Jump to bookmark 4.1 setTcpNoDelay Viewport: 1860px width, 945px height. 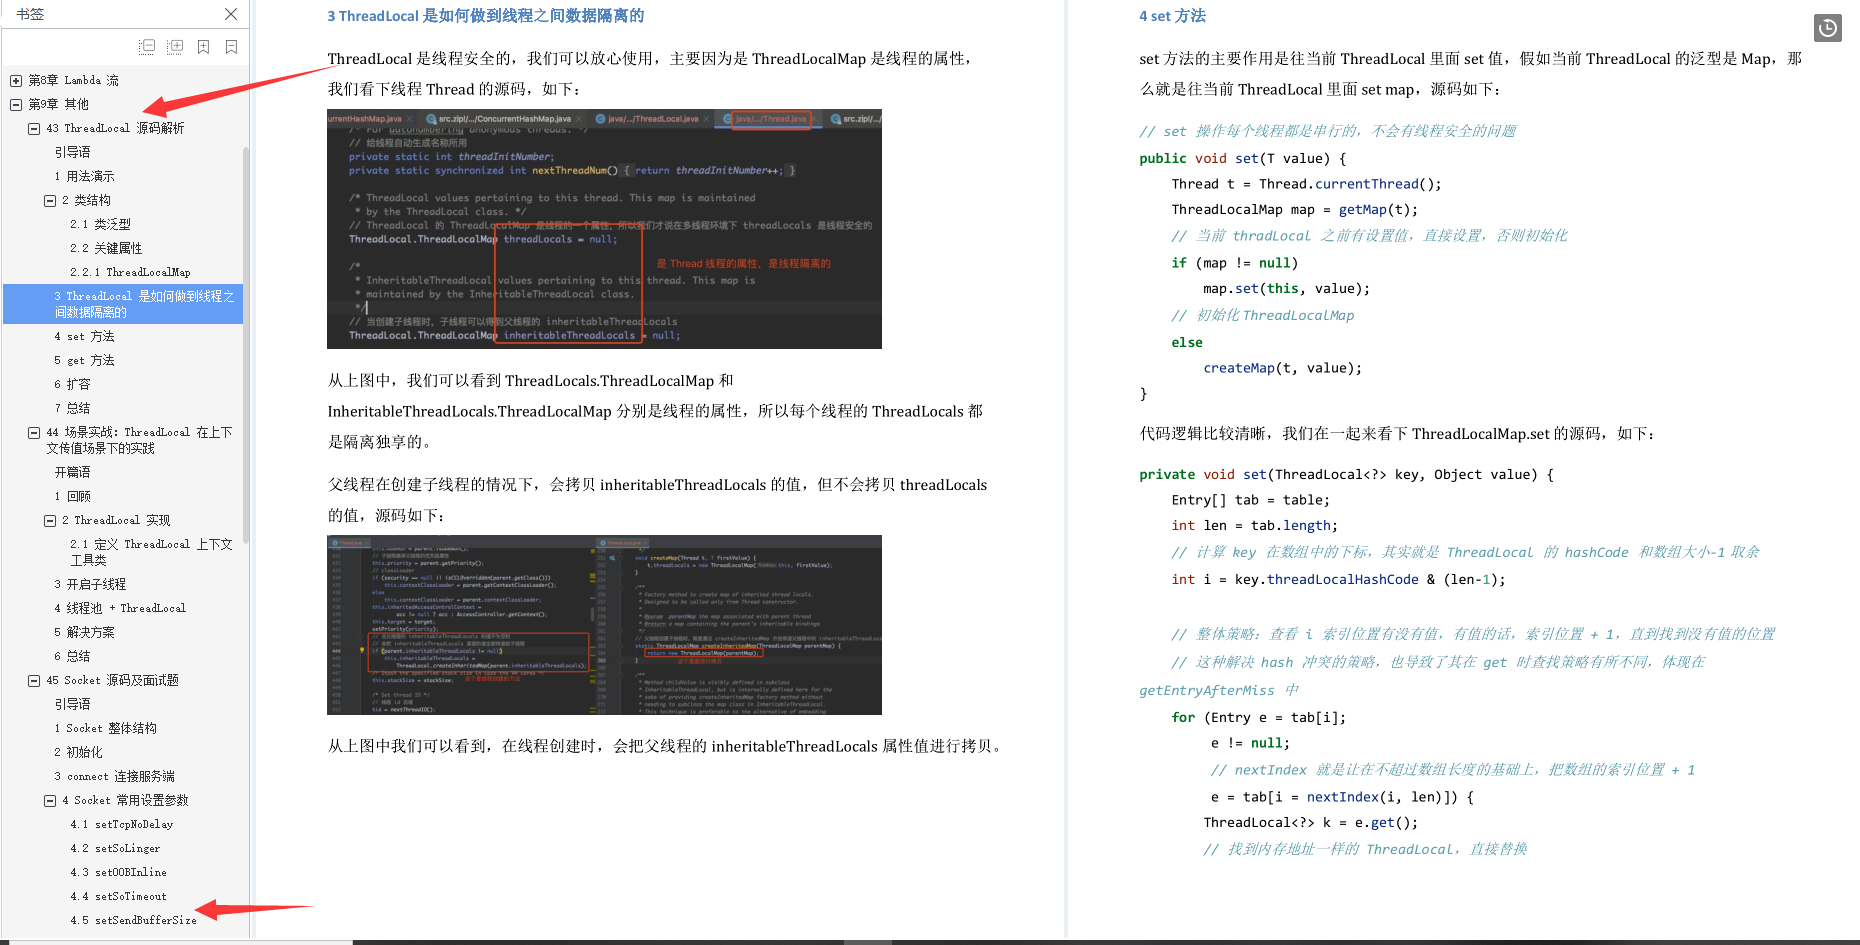(x=121, y=824)
